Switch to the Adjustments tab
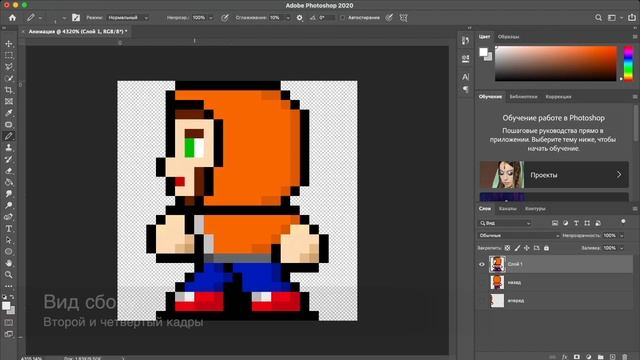Screen dimensions: 640x360 point(558,97)
